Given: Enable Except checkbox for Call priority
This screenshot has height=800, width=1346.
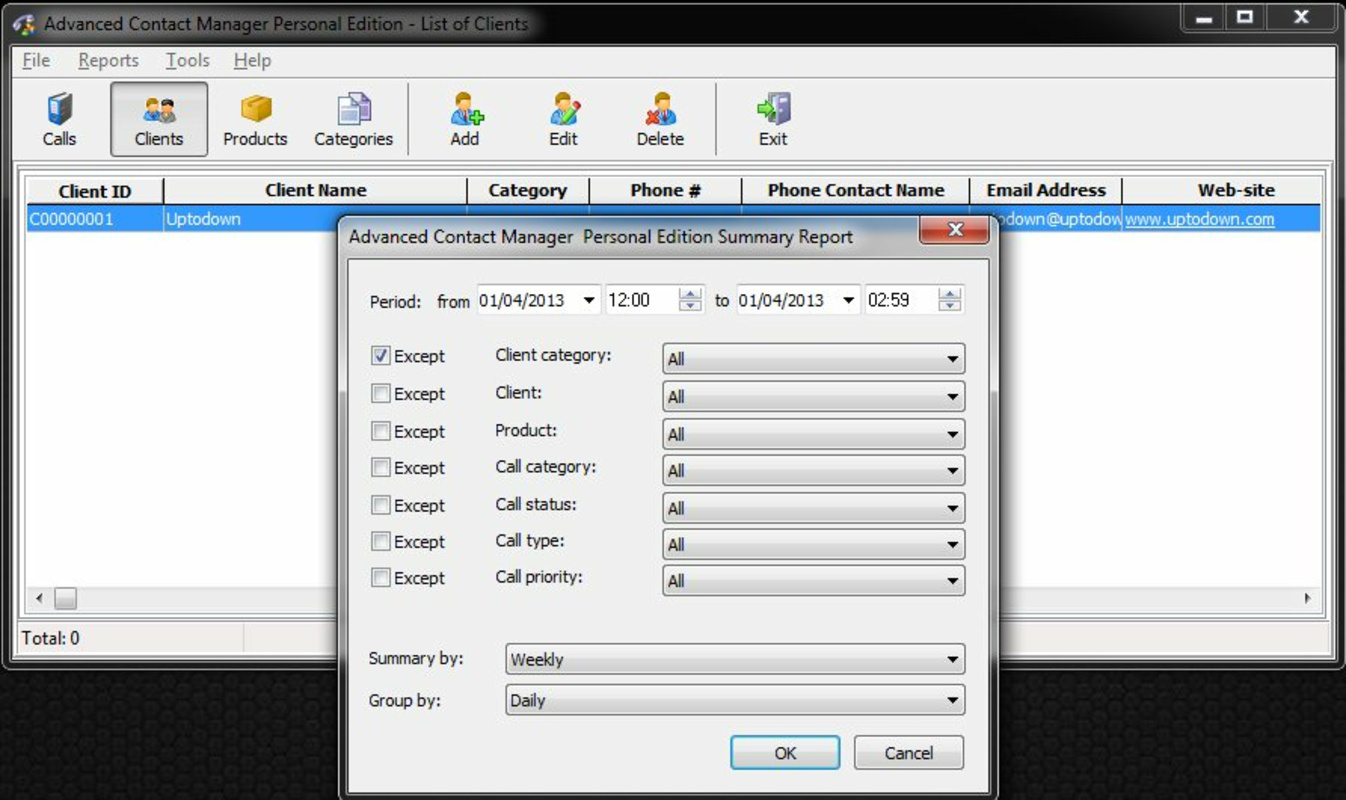Looking at the screenshot, I should (380, 577).
